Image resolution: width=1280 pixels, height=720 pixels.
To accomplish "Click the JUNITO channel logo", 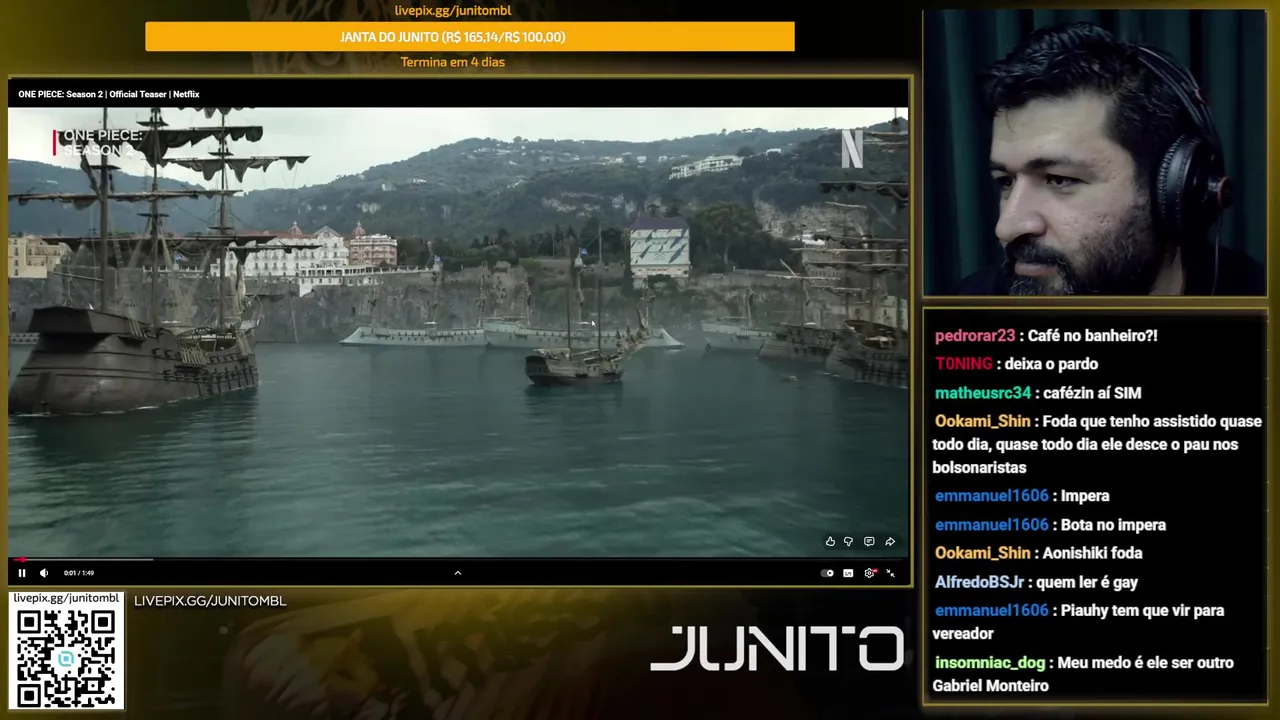I will (777, 649).
